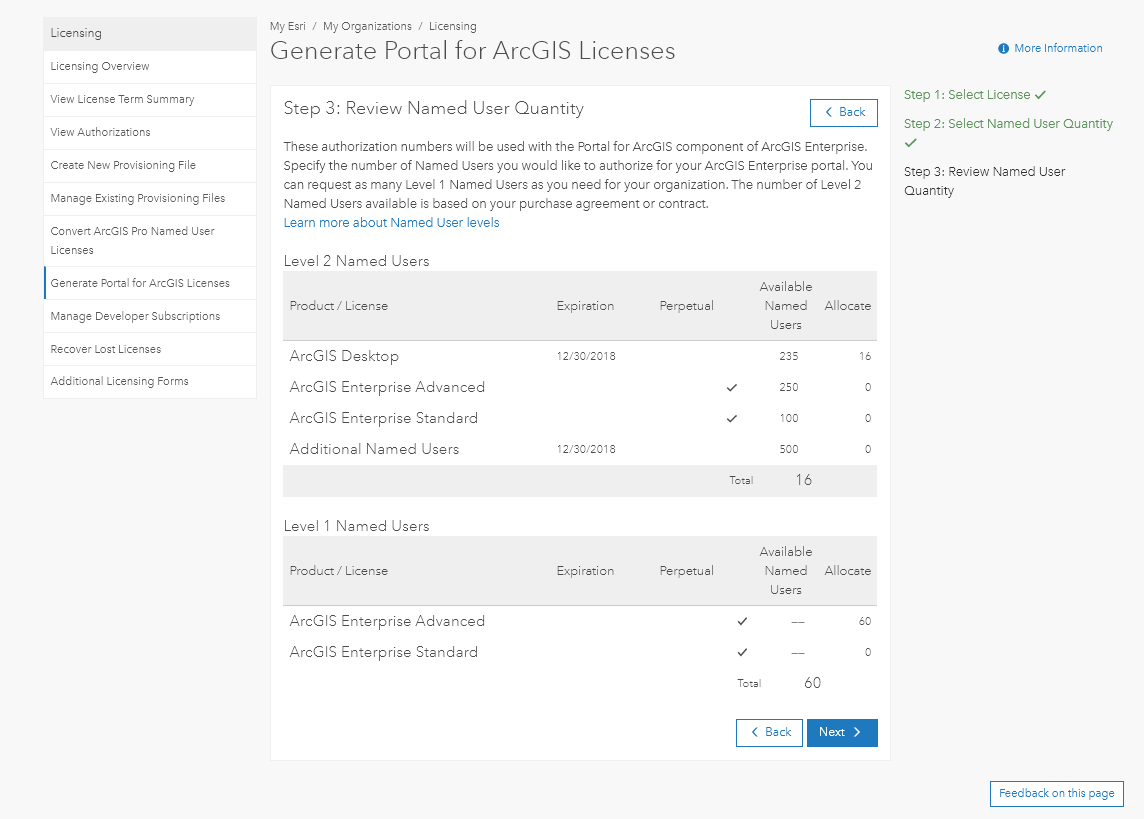Go back to Step 2: Select Named User Quantity

[1008, 124]
